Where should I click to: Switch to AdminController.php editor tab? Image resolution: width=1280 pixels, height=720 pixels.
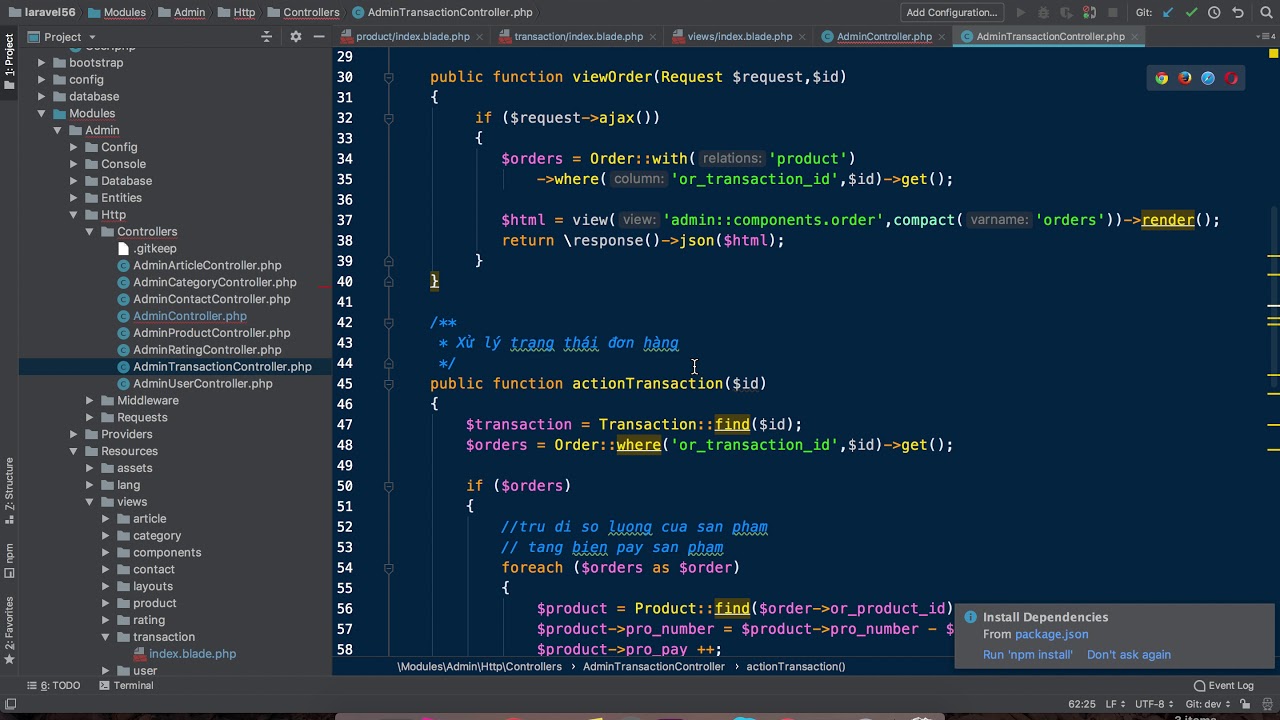884,37
